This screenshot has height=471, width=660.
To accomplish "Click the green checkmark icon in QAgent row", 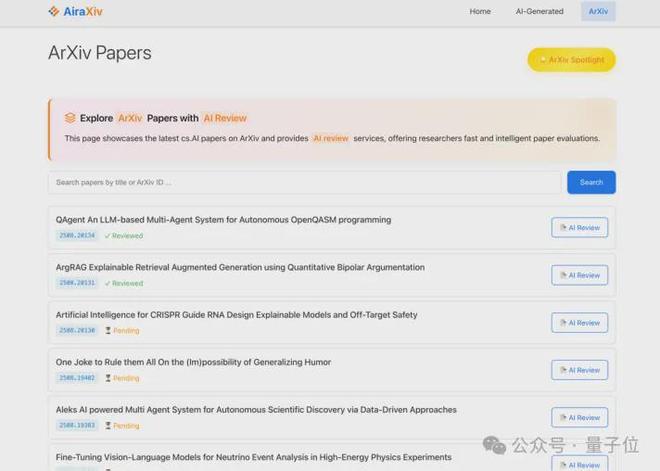I will [107, 236].
